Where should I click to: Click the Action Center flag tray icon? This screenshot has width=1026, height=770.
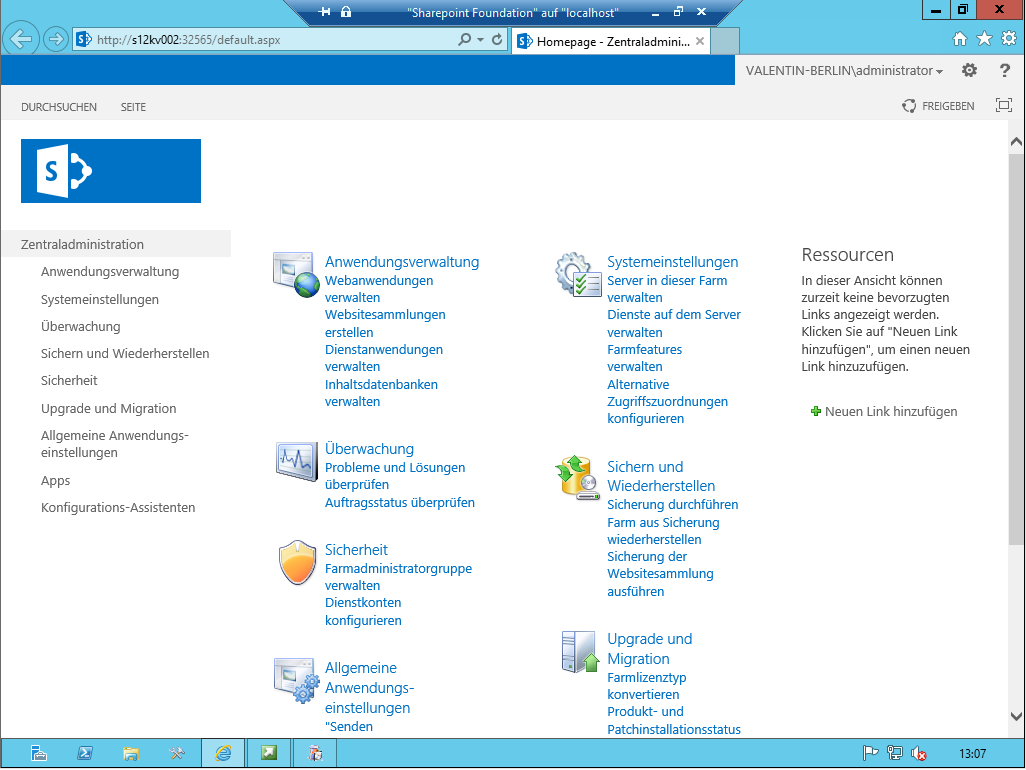tap(870, 754)
